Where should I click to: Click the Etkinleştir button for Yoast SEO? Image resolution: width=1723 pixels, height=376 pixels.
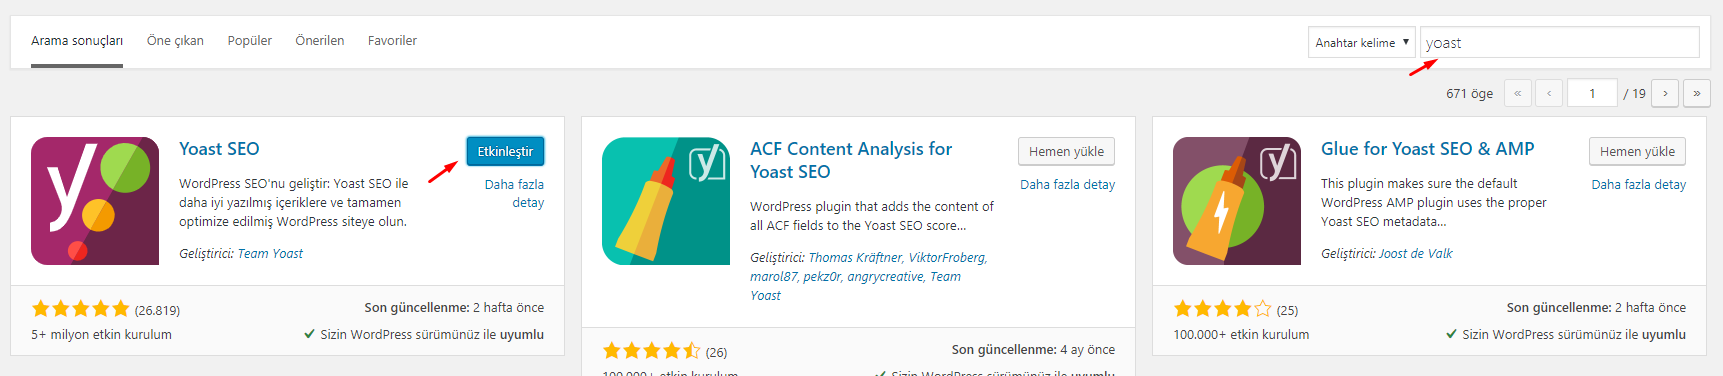click(505, 151)
